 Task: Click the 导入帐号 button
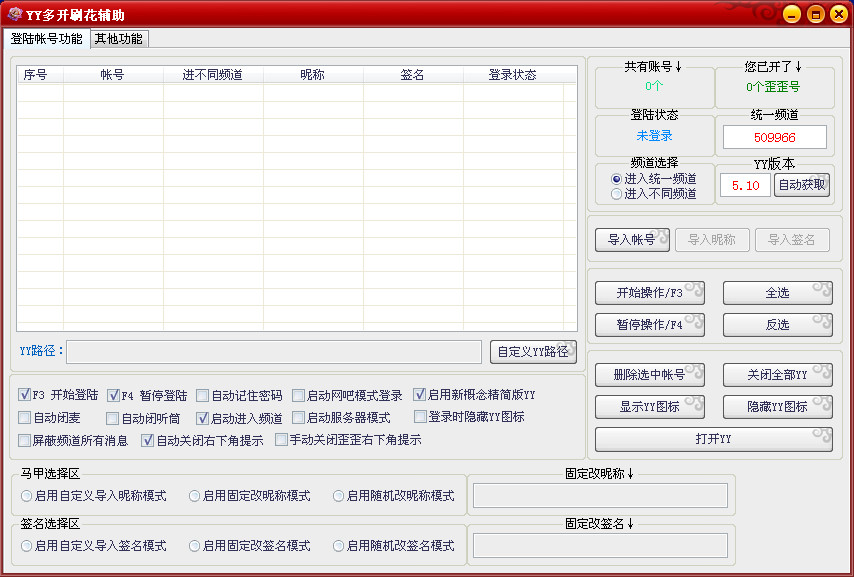tap(632, 240)
